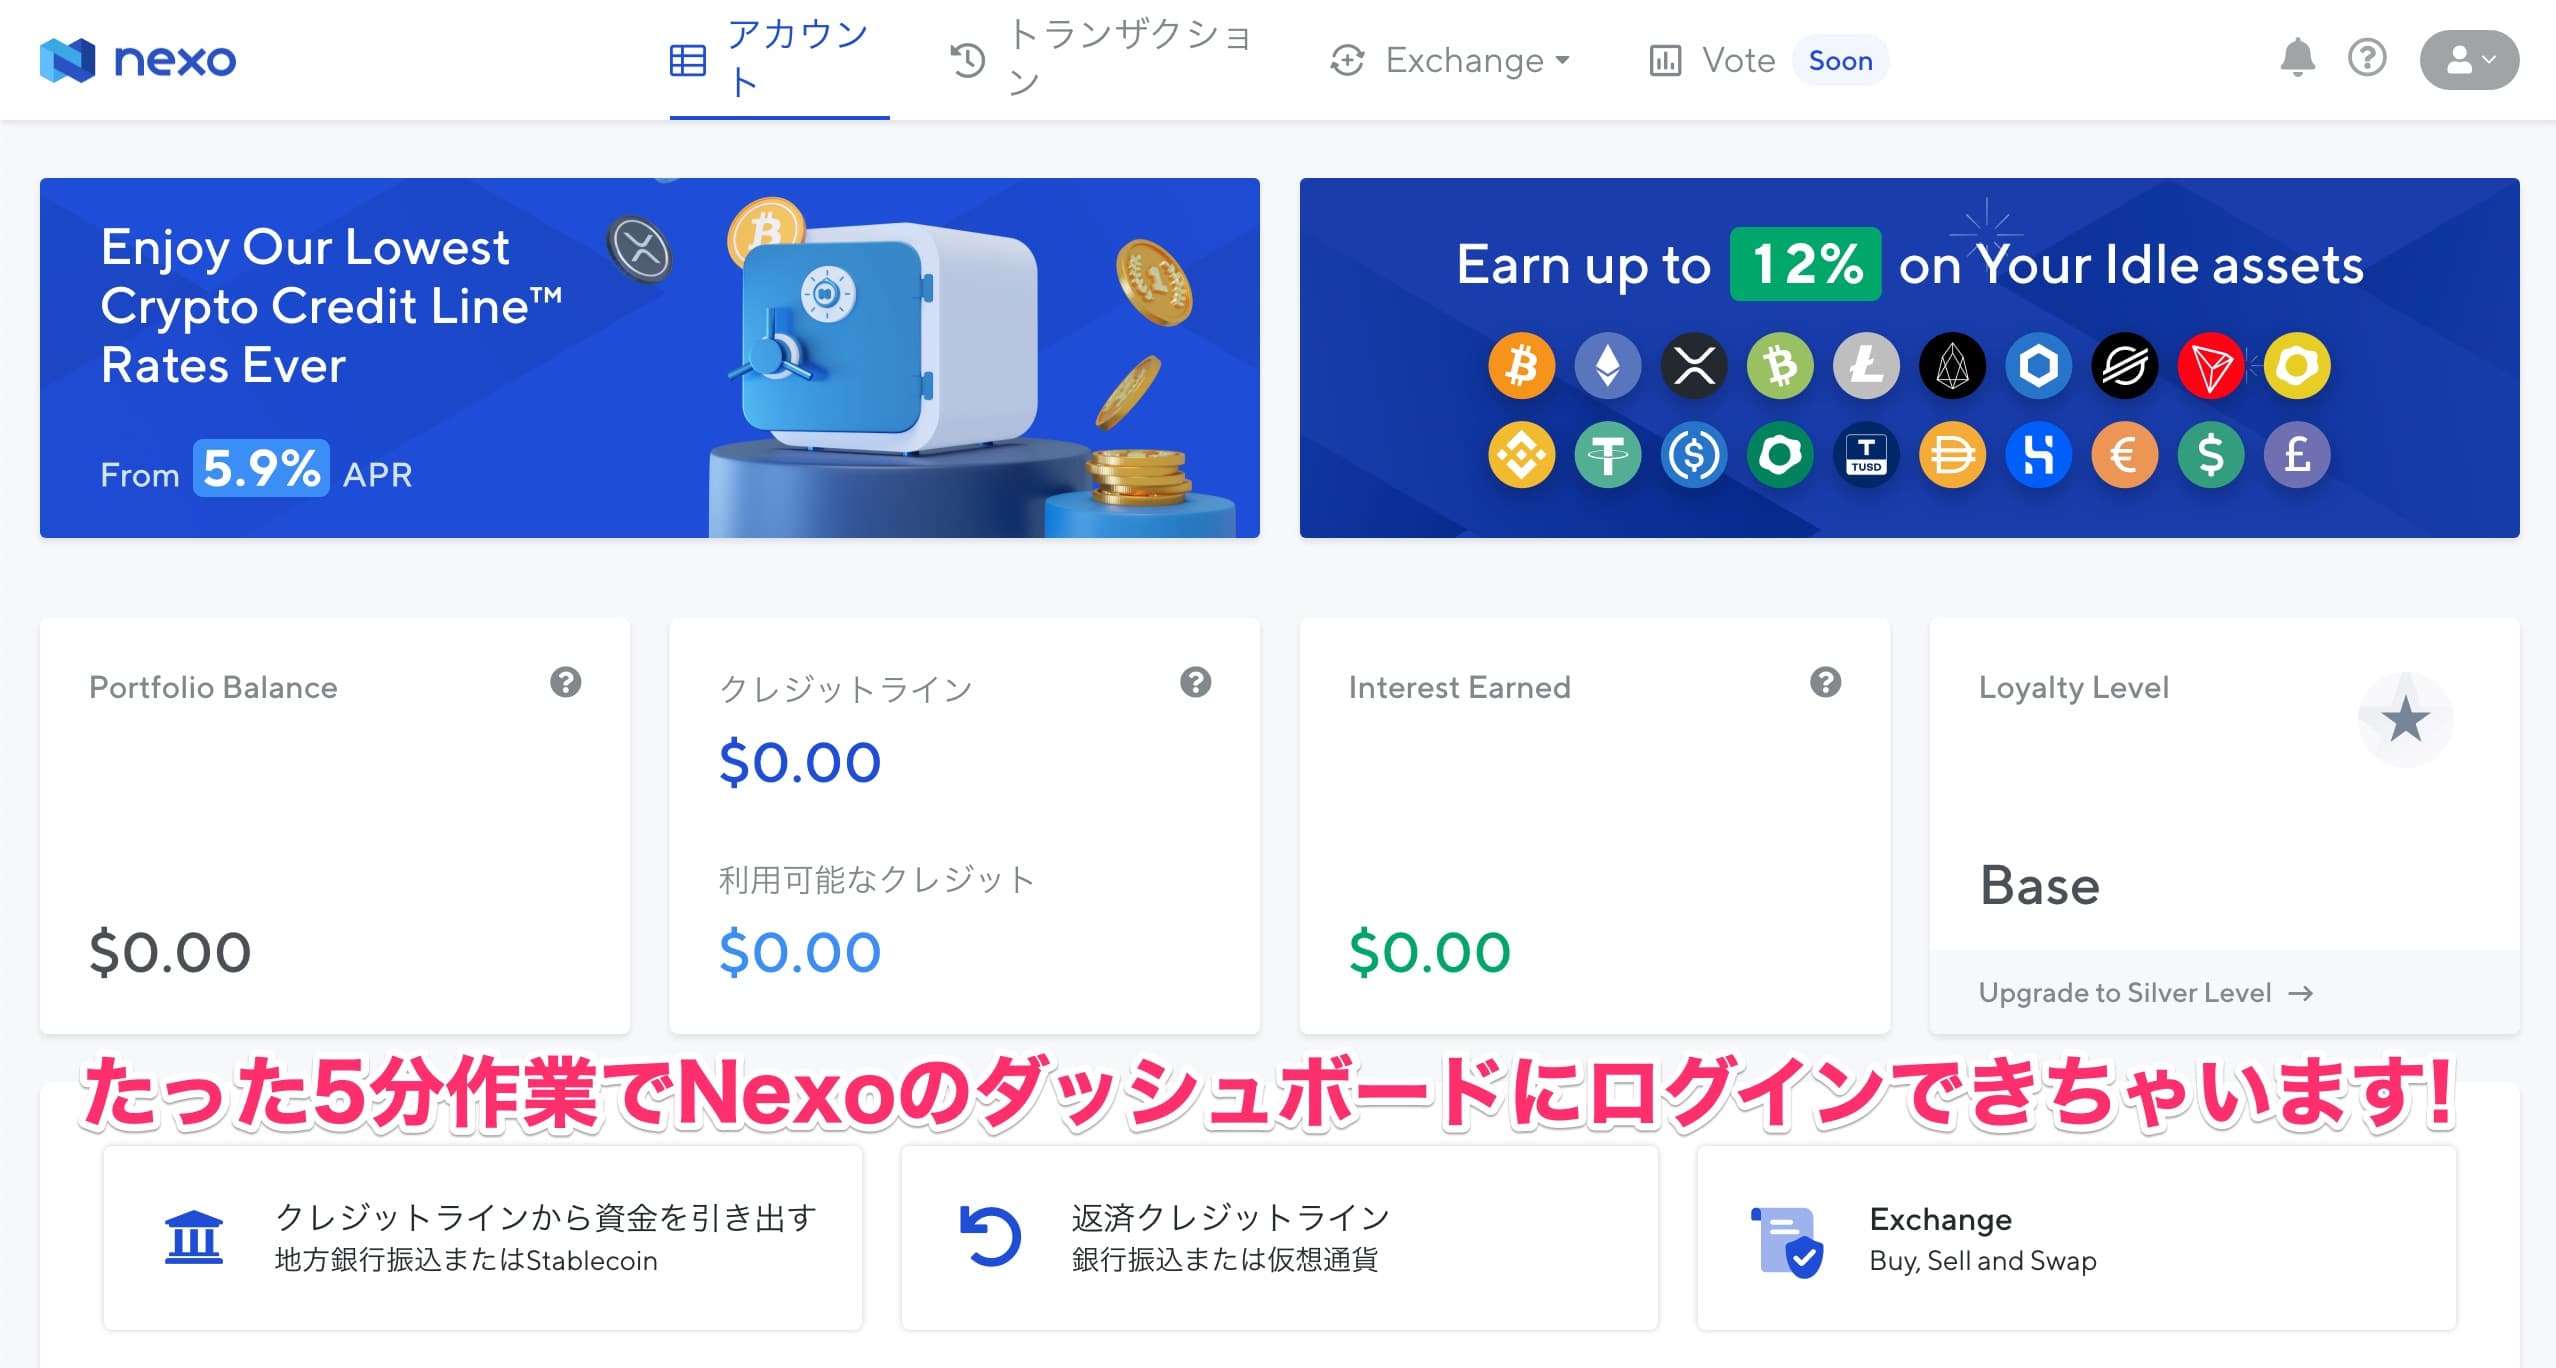The image size is (2556, 1368).
Task: Show クレジットライン help tooltip icon
Action: point(1195,683)
